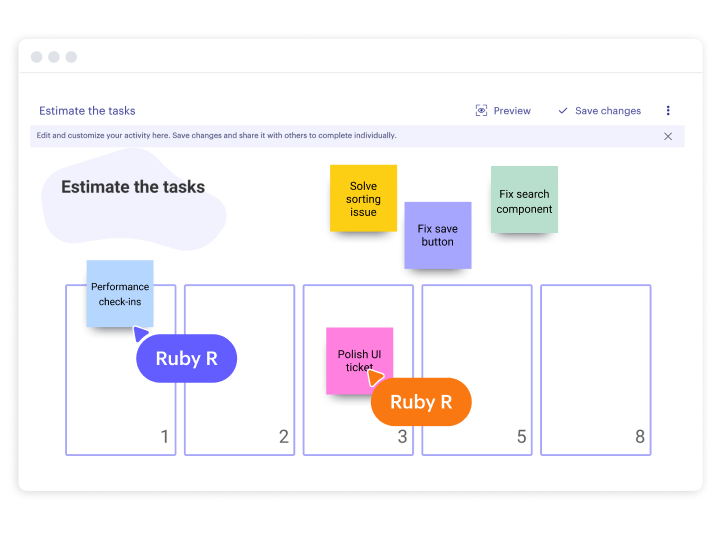Click the Estimate the tasks header title
The image size is (720, 541).
pyautogui.click(x=87, y=111)
